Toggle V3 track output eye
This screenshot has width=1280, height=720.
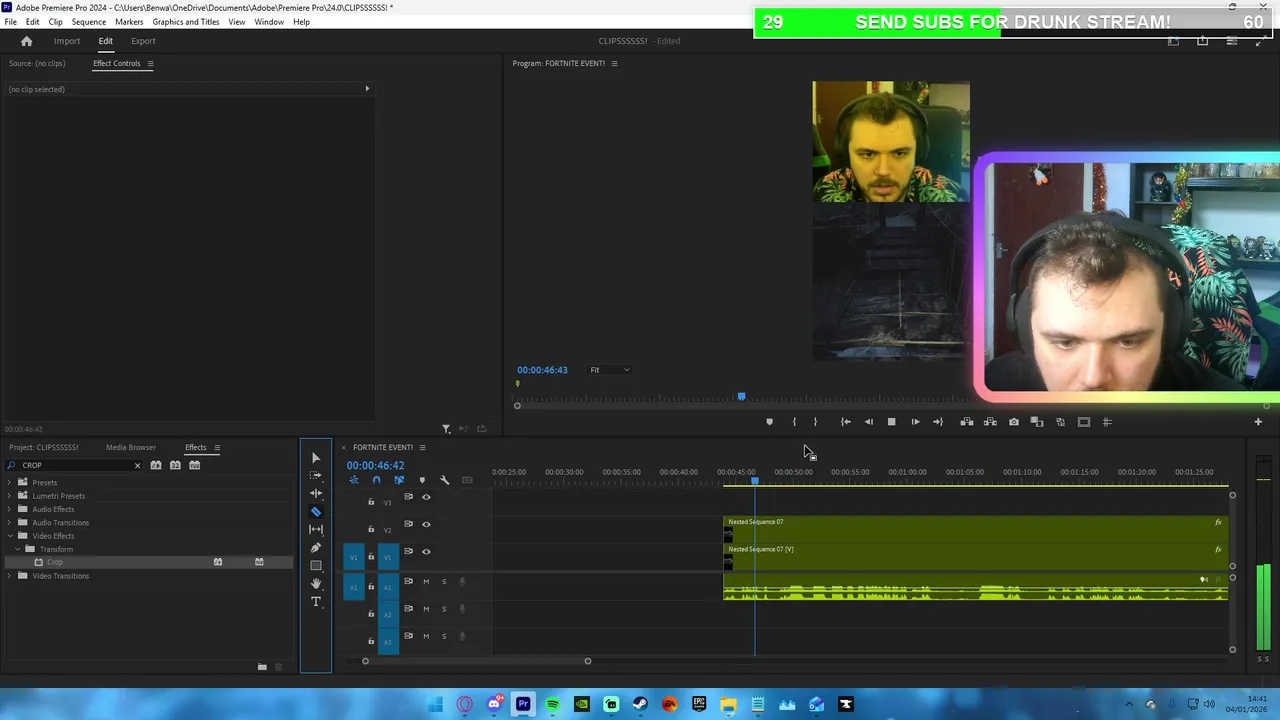click(426, 497)
